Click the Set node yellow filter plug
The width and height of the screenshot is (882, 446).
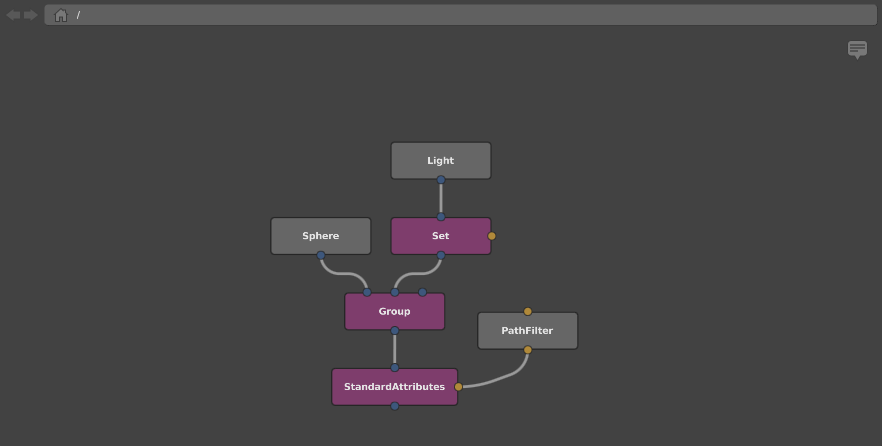coord(492,236)
